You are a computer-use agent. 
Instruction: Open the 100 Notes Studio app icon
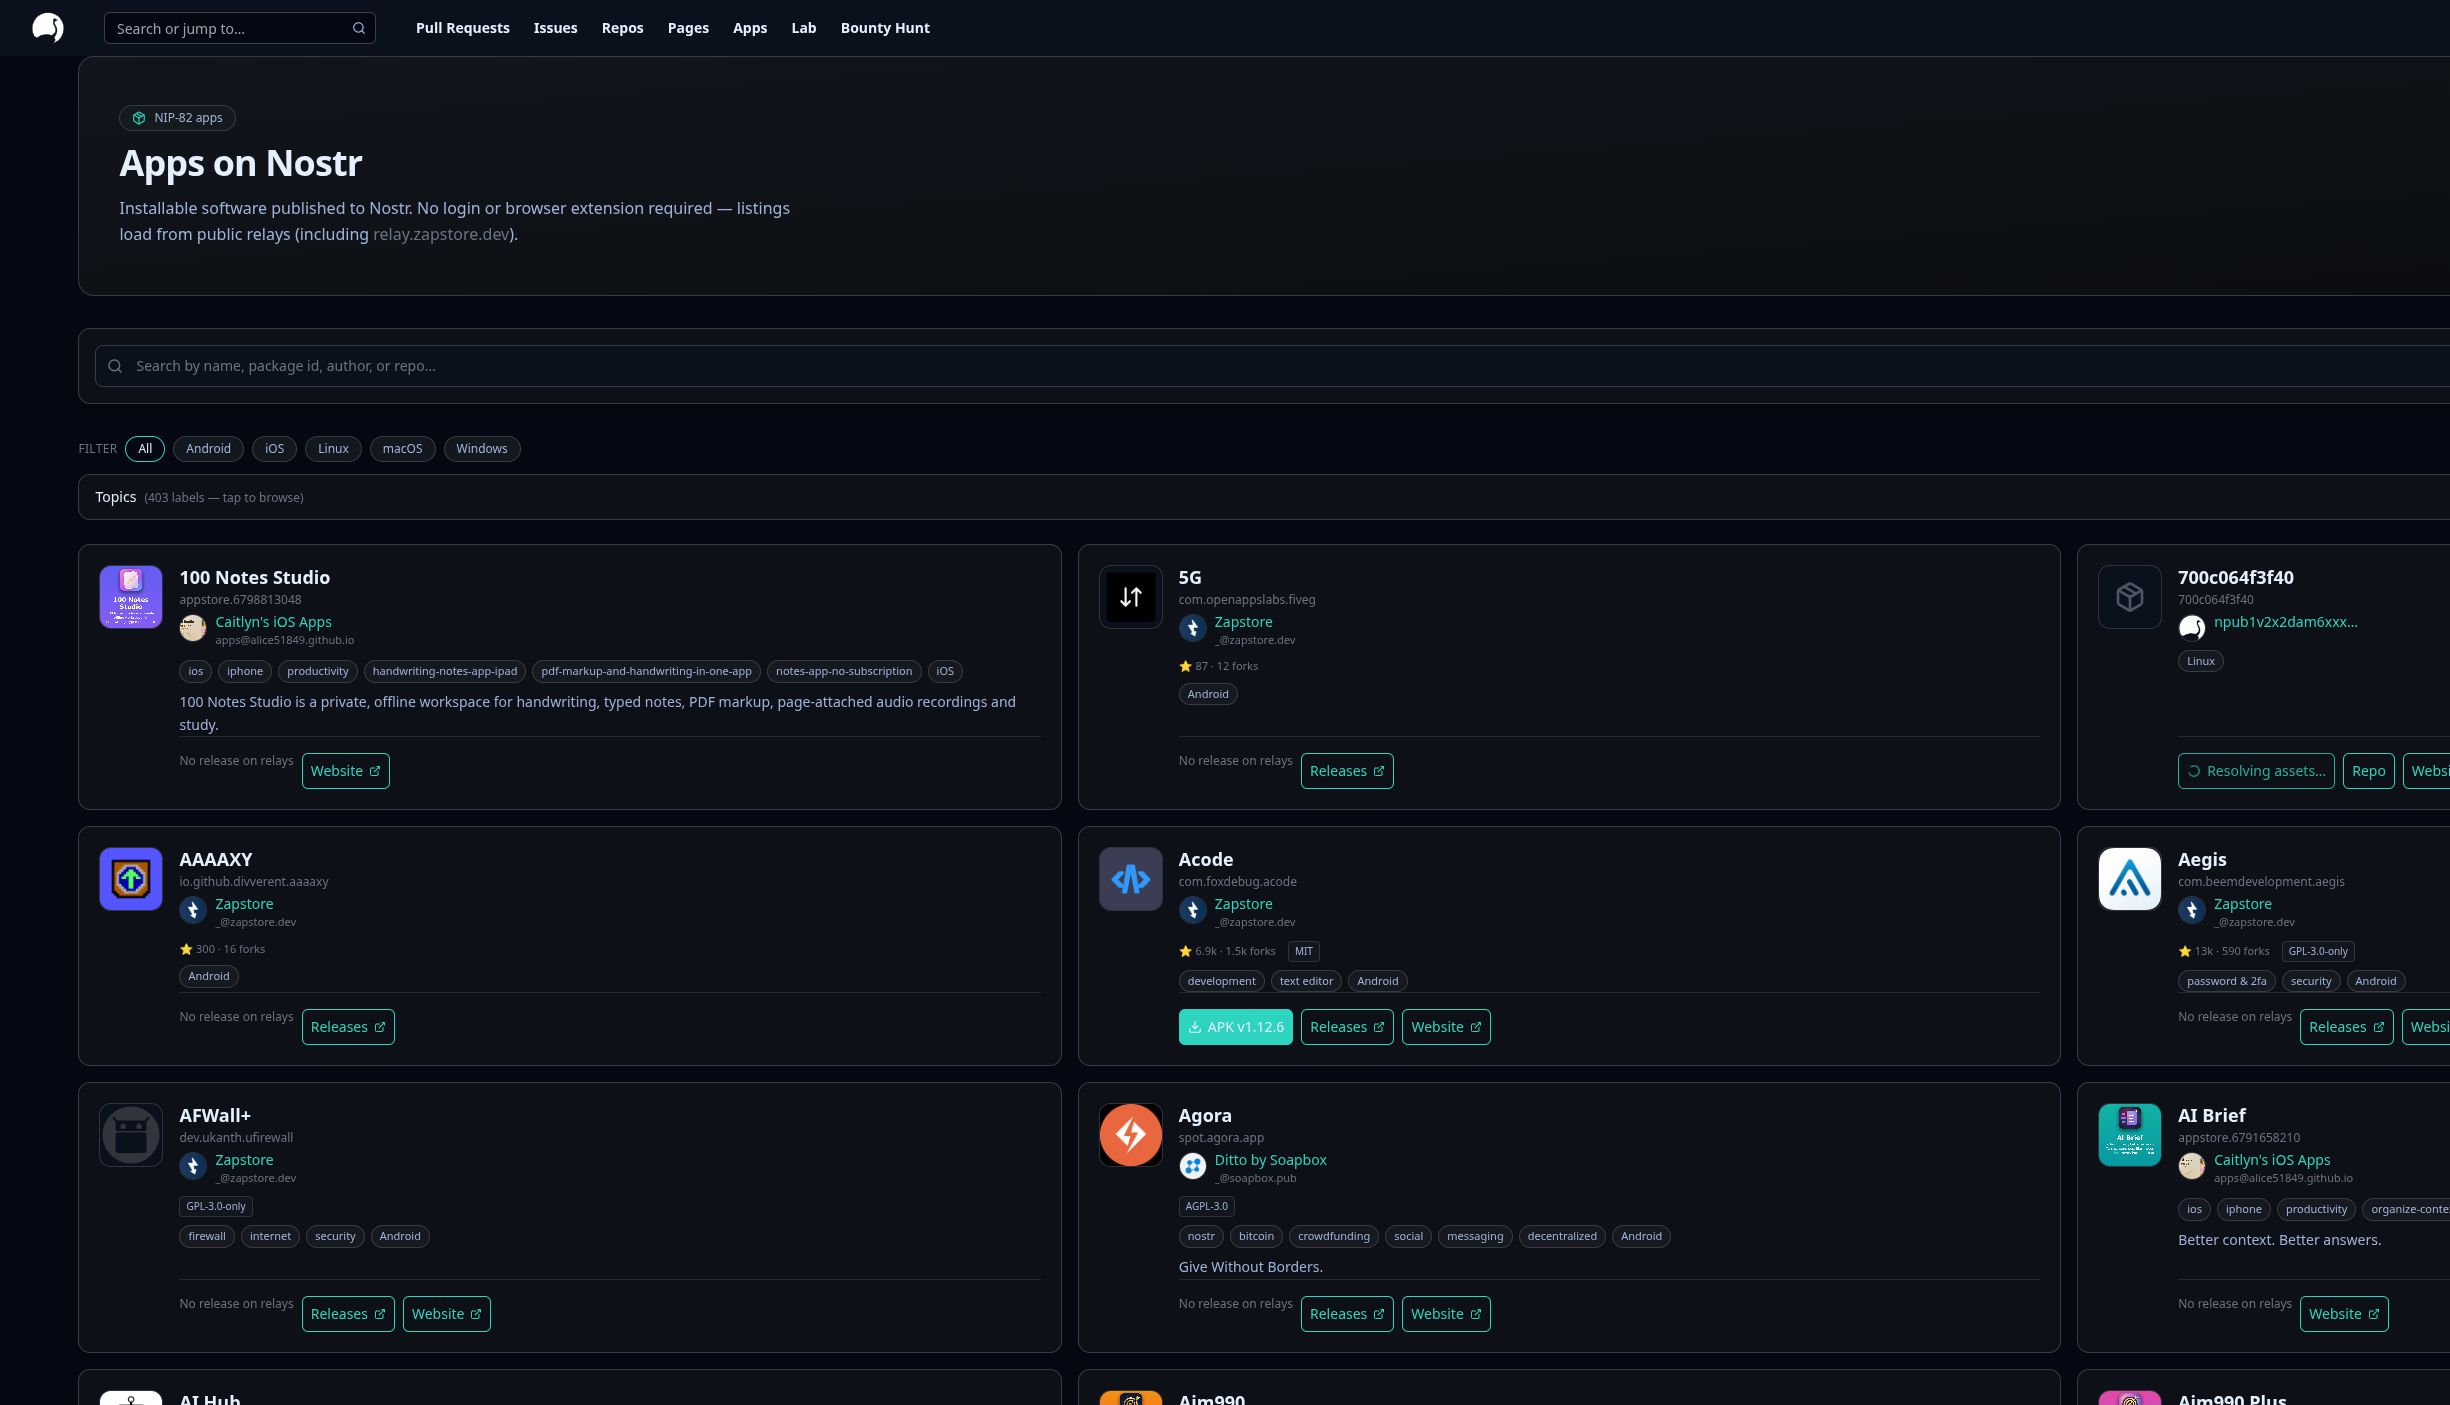click(x=131, y=597)
